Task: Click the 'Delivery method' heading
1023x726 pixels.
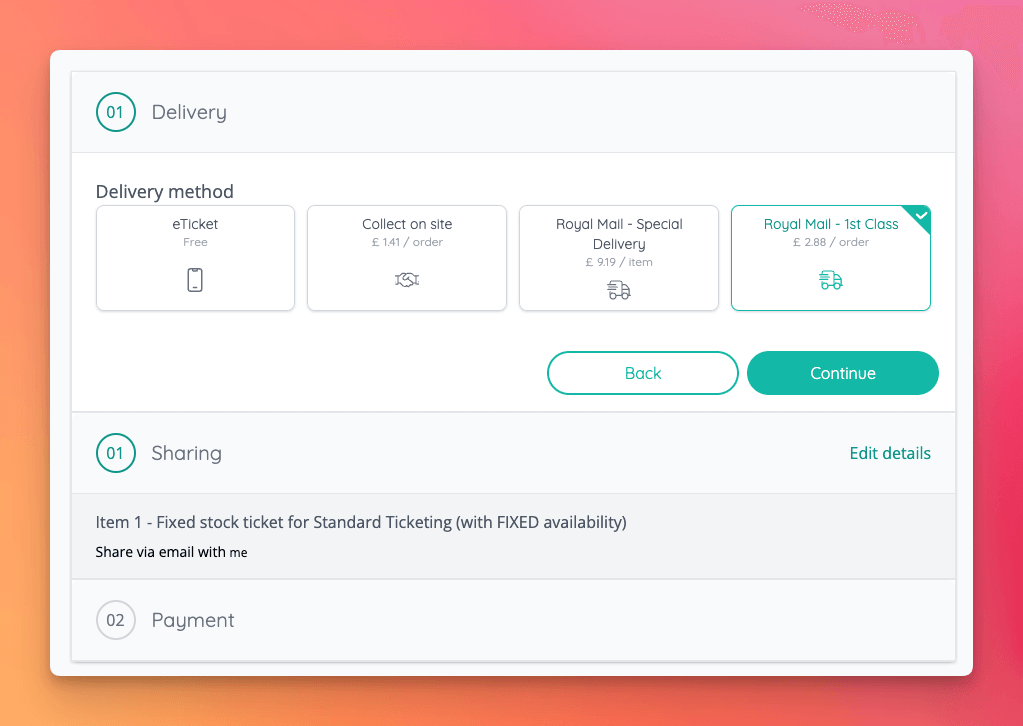Action: (164, 192)
